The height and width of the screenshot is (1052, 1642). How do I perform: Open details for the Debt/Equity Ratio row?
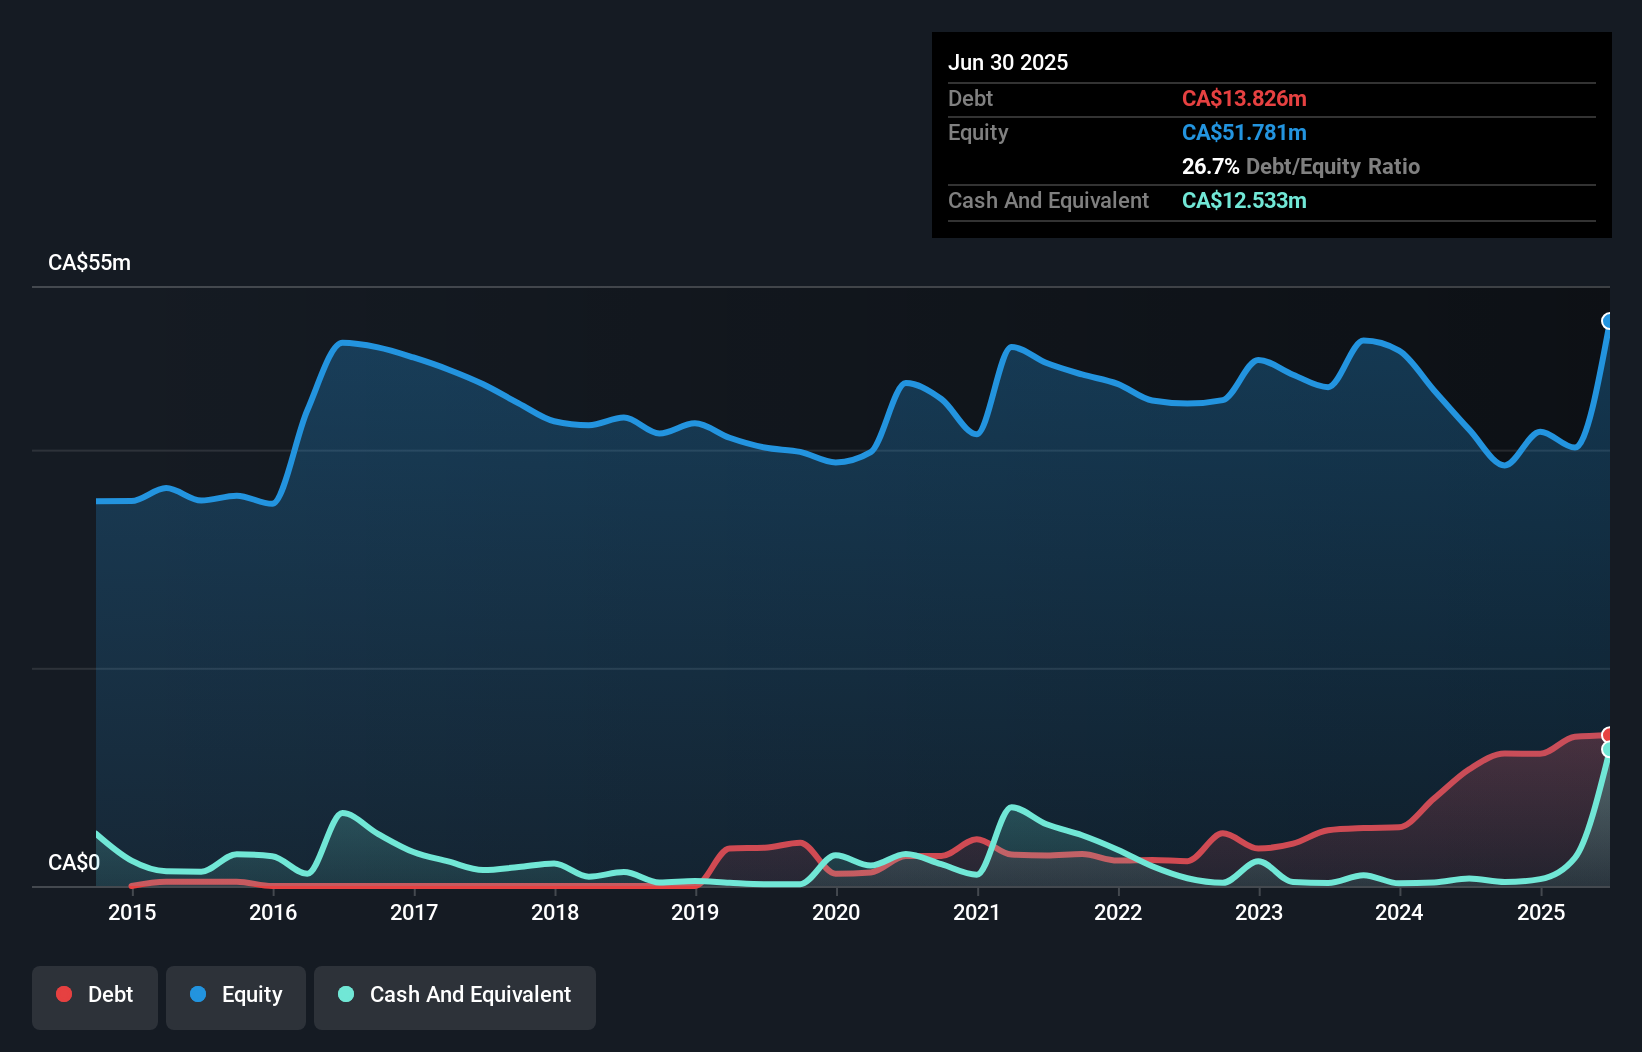[x=1300, y=167]
